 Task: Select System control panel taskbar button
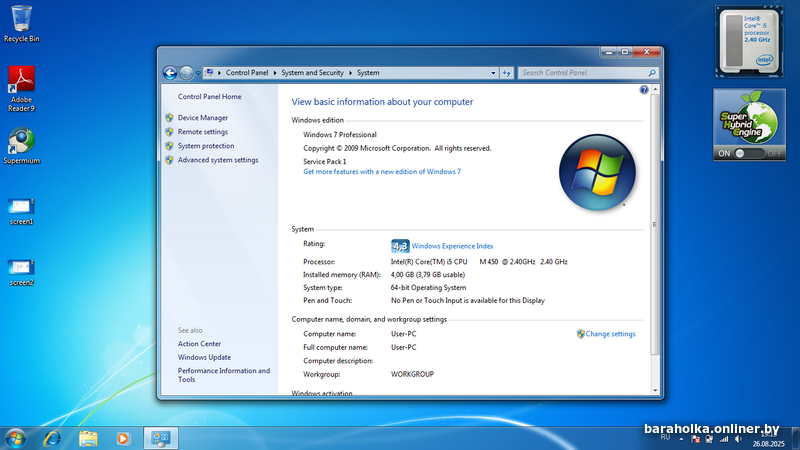tap(161, 438)
